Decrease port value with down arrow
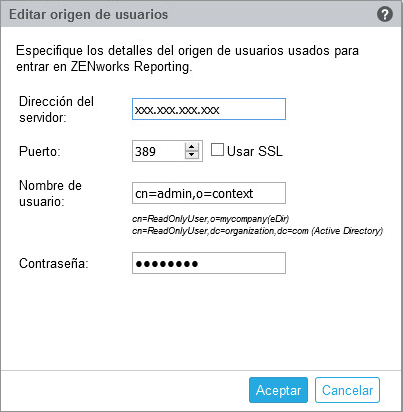This screenshot has height=412, width=403. point(192,155)
